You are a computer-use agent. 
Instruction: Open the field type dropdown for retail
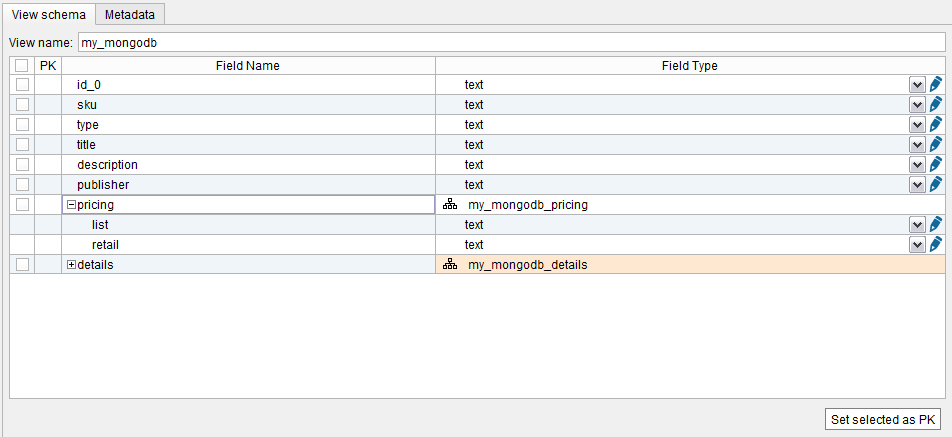point(917,245)
